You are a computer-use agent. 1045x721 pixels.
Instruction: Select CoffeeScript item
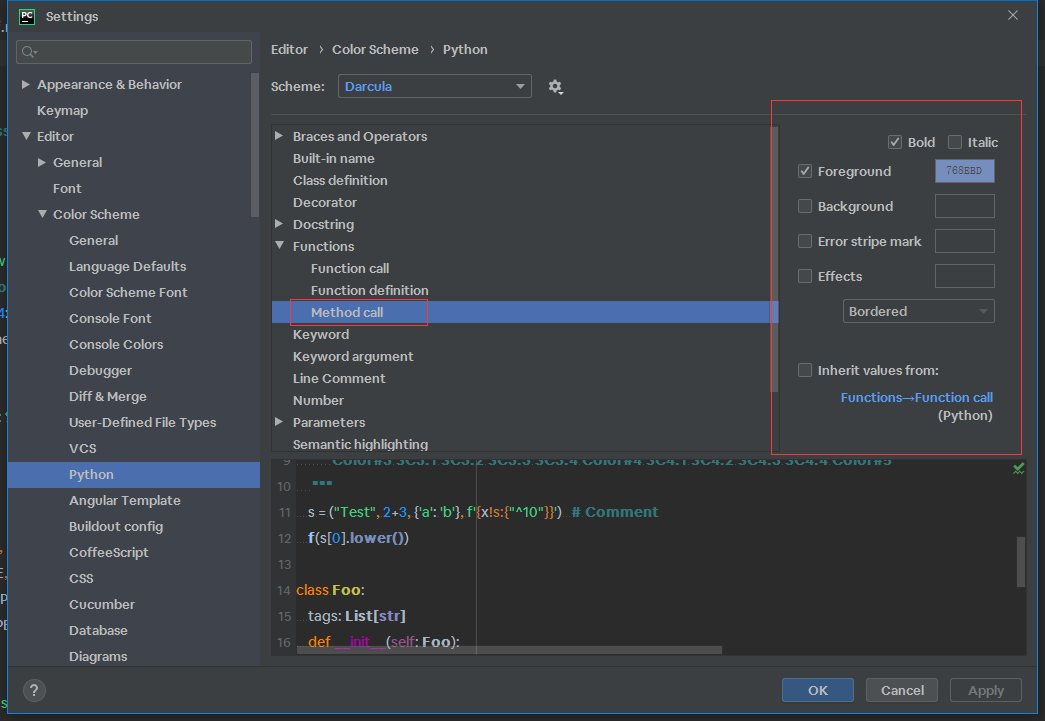click(x=109, y=552)
